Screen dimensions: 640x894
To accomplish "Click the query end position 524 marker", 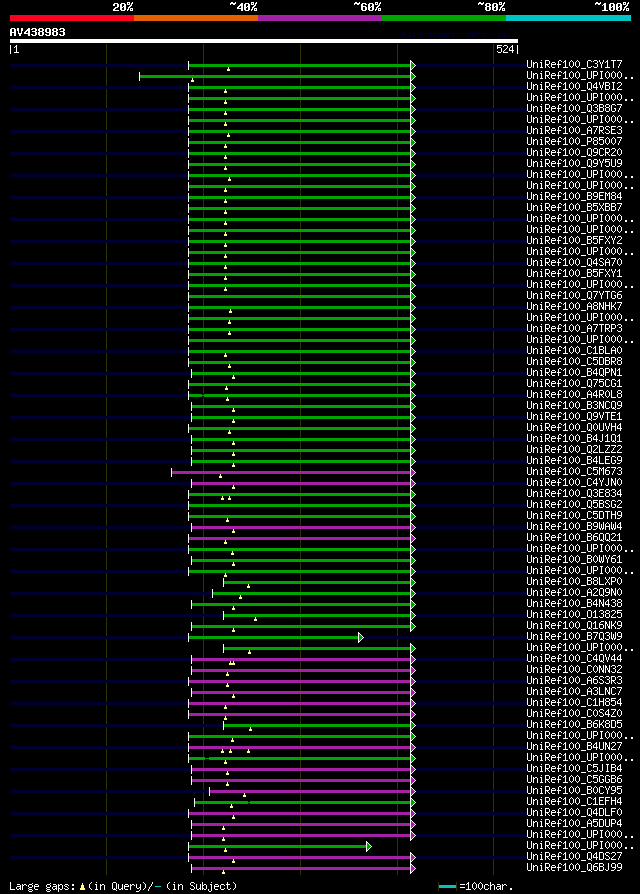I will (x=505, y=50).
